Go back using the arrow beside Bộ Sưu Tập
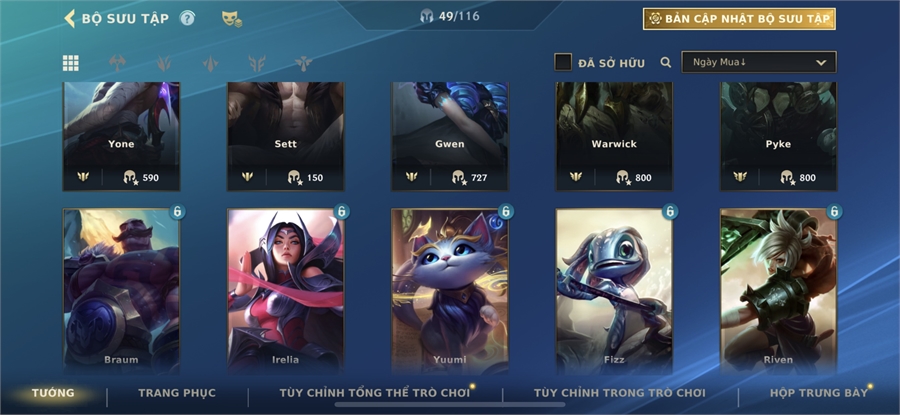 [69, 18]
